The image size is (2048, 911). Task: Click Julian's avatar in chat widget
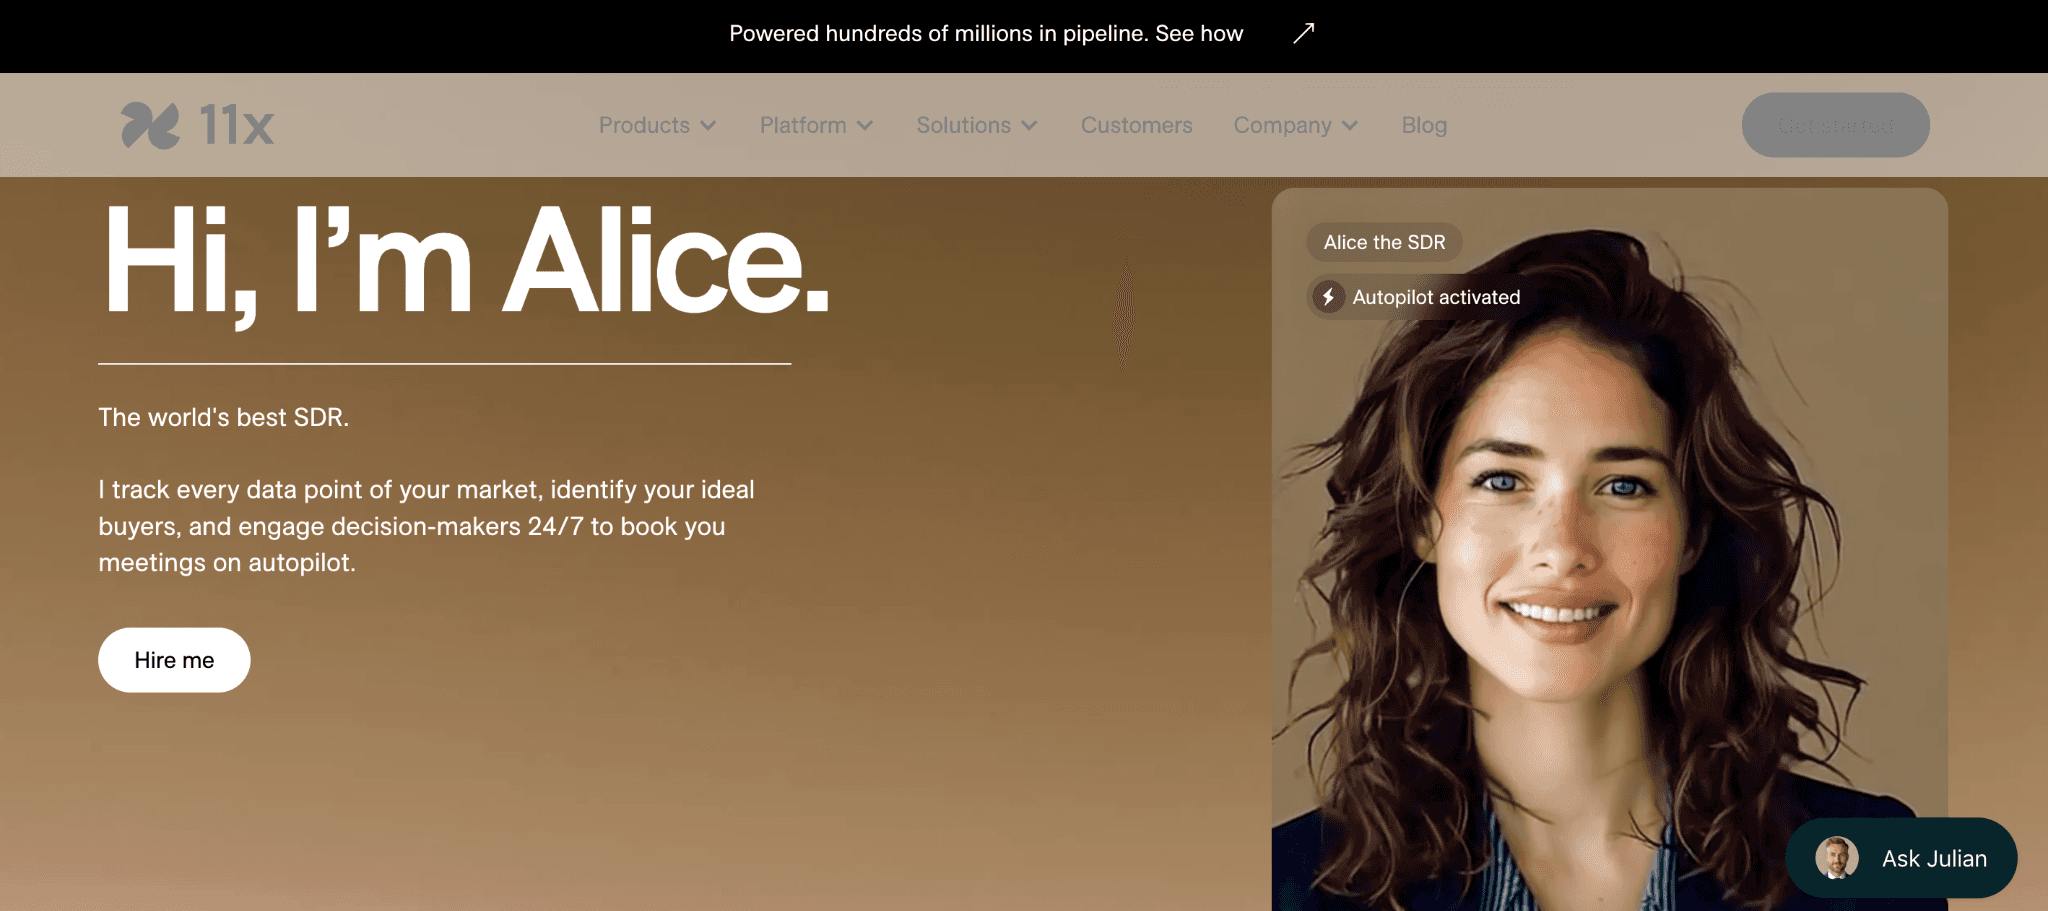tap(1837, 858)
